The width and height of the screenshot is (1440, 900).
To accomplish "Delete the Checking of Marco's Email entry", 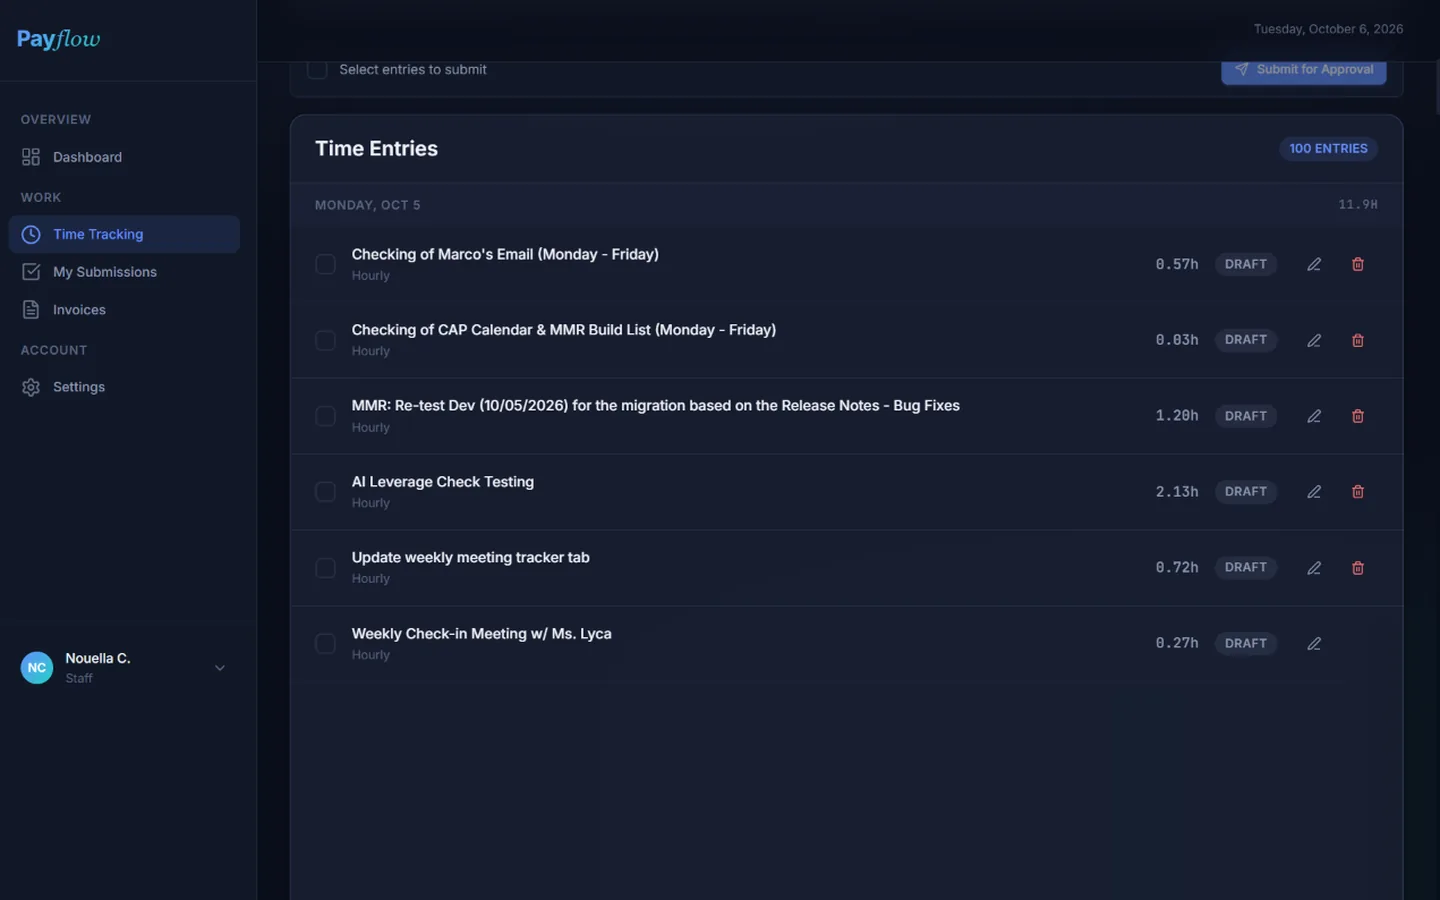I will 1358,264.
